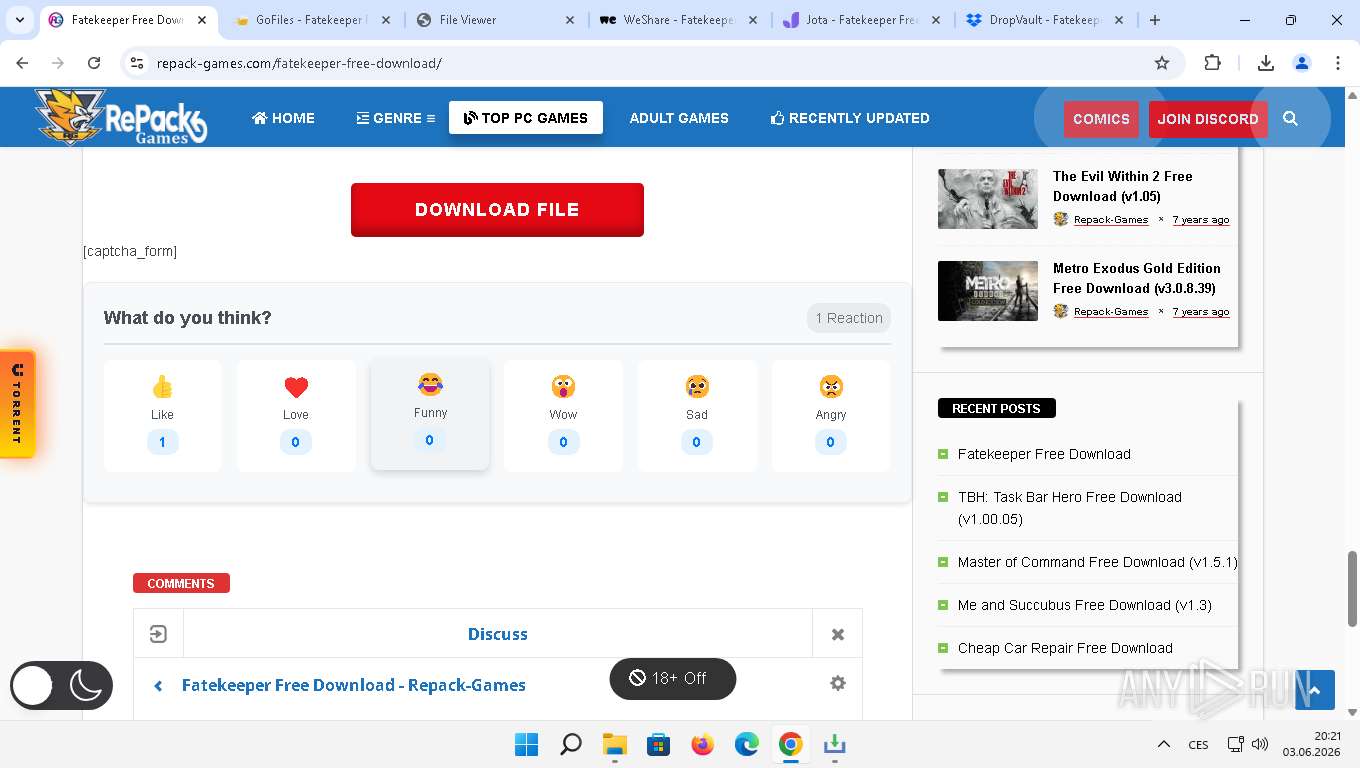
Task: Expand the tab search dropdown arrow
Action: pyautogui.click(x=20, y=20)
